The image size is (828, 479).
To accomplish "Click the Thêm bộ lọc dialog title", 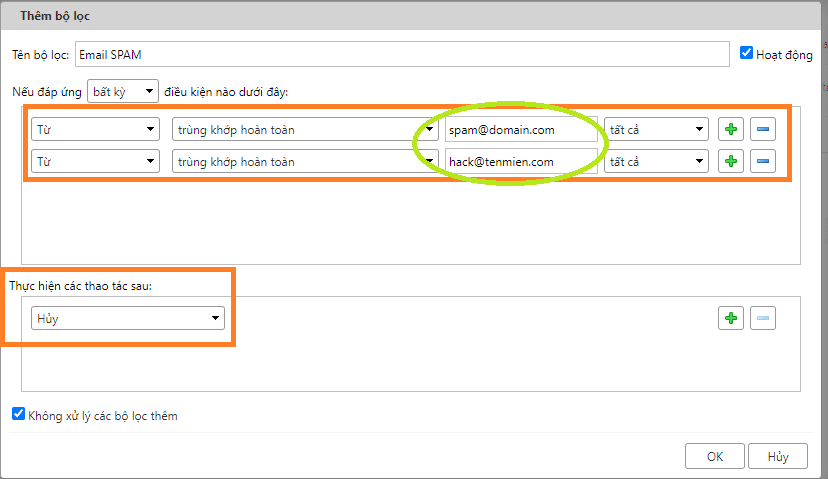I will click(55, 16).
